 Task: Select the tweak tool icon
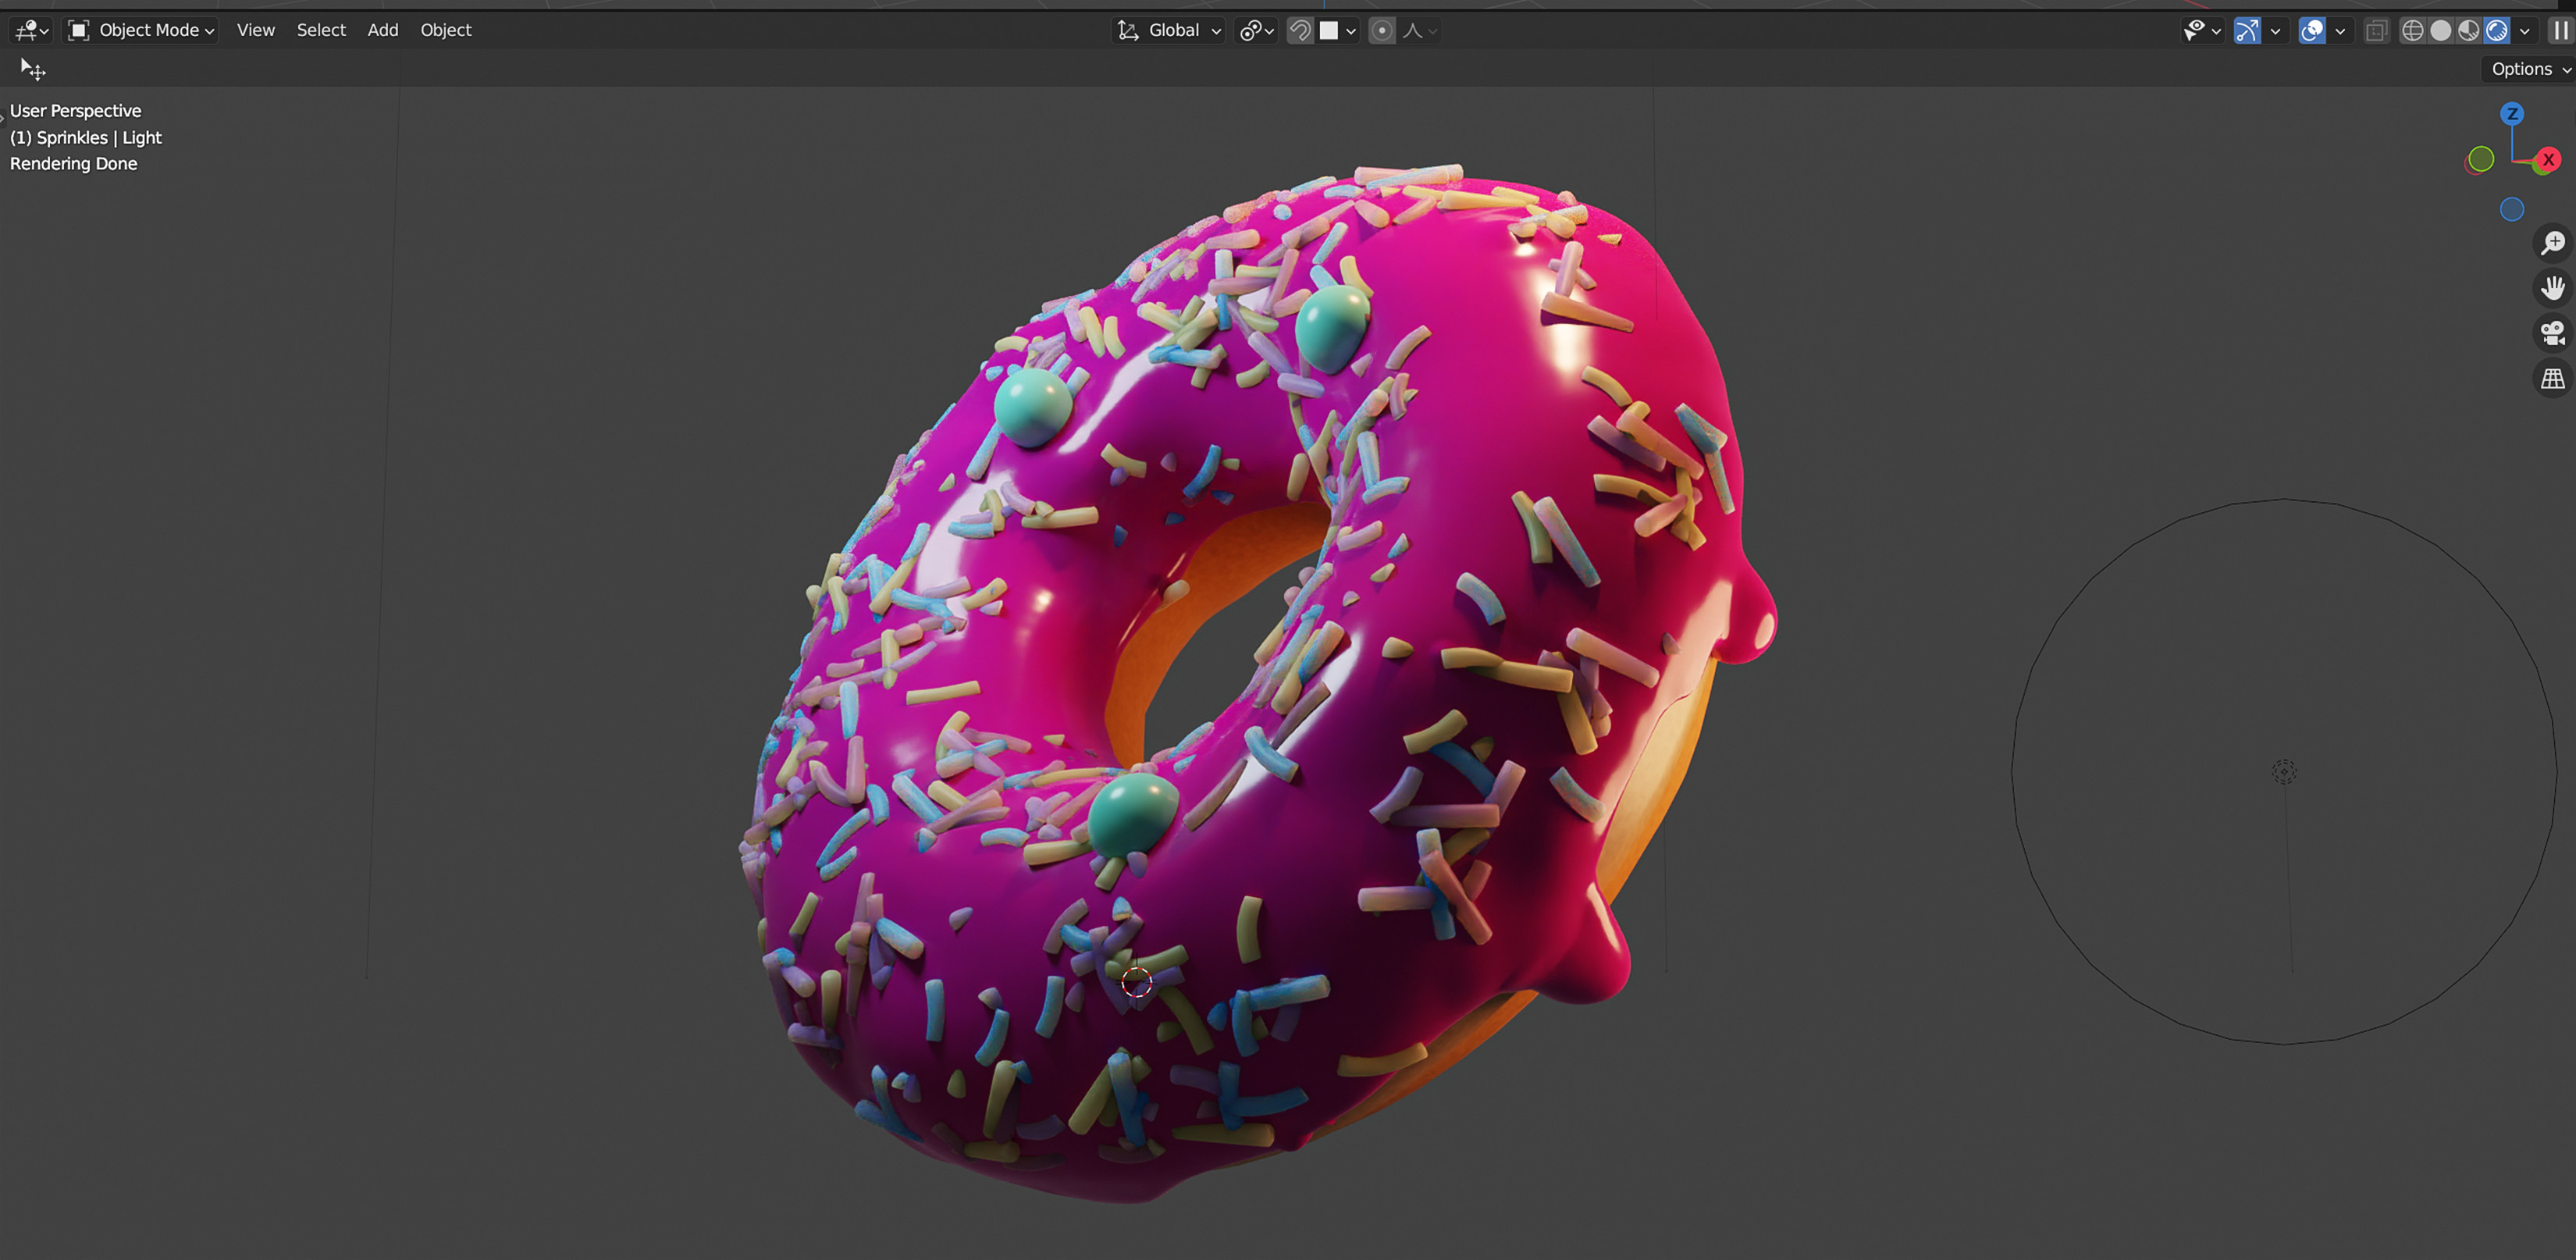click(x=33, y=69)
